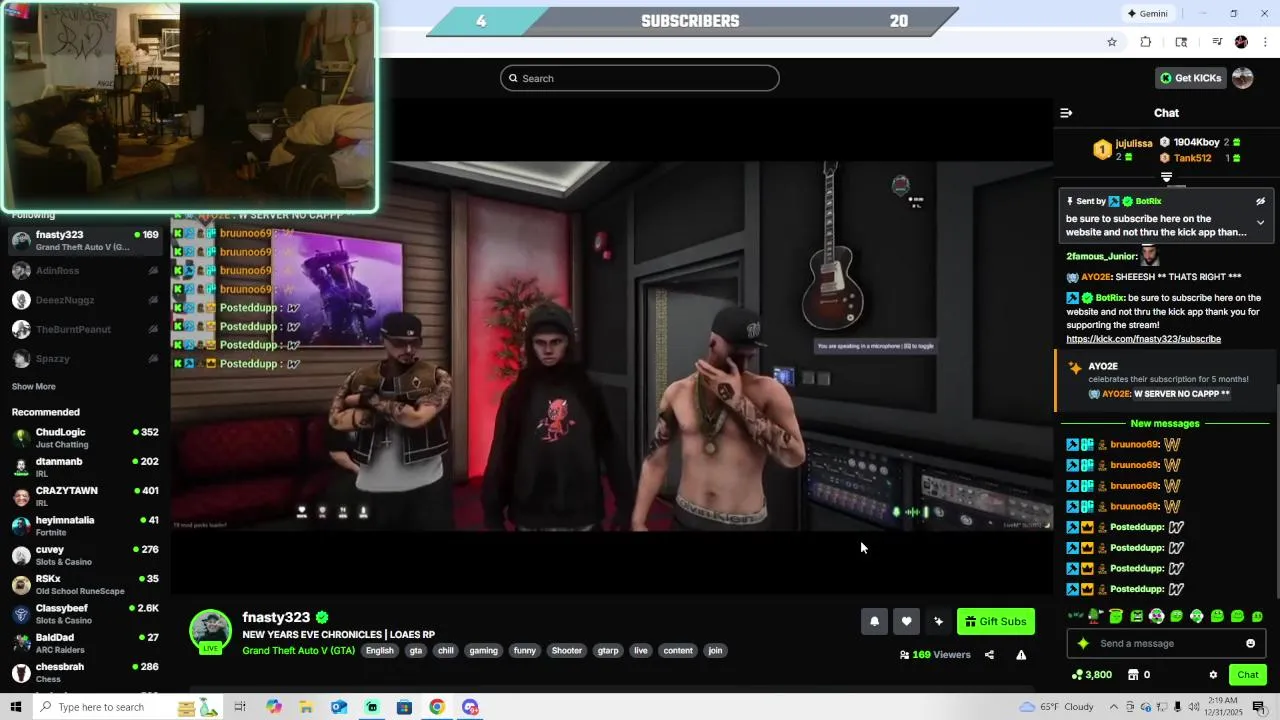Open DeeezNuggz in Following list
Image resolution: width=1280 pixels, height=720 pixels.
85,300
